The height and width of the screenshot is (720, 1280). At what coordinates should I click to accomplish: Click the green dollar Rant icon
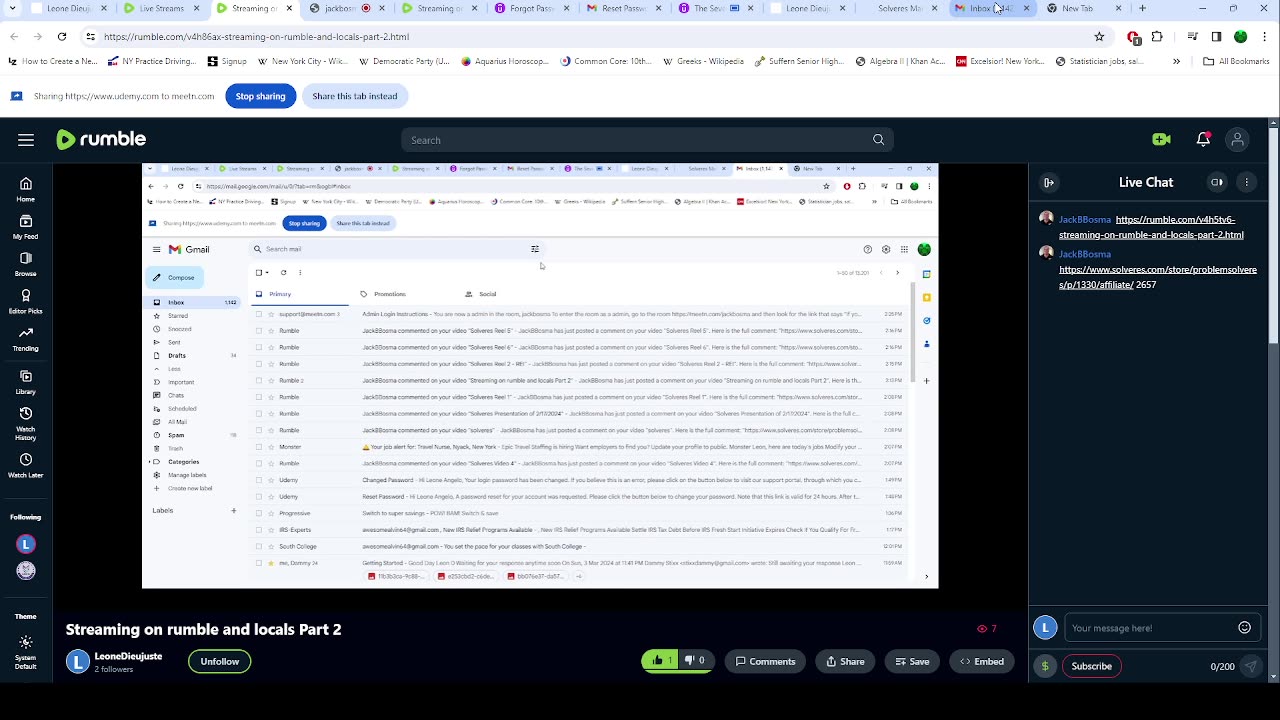(x=1045, y=666)
